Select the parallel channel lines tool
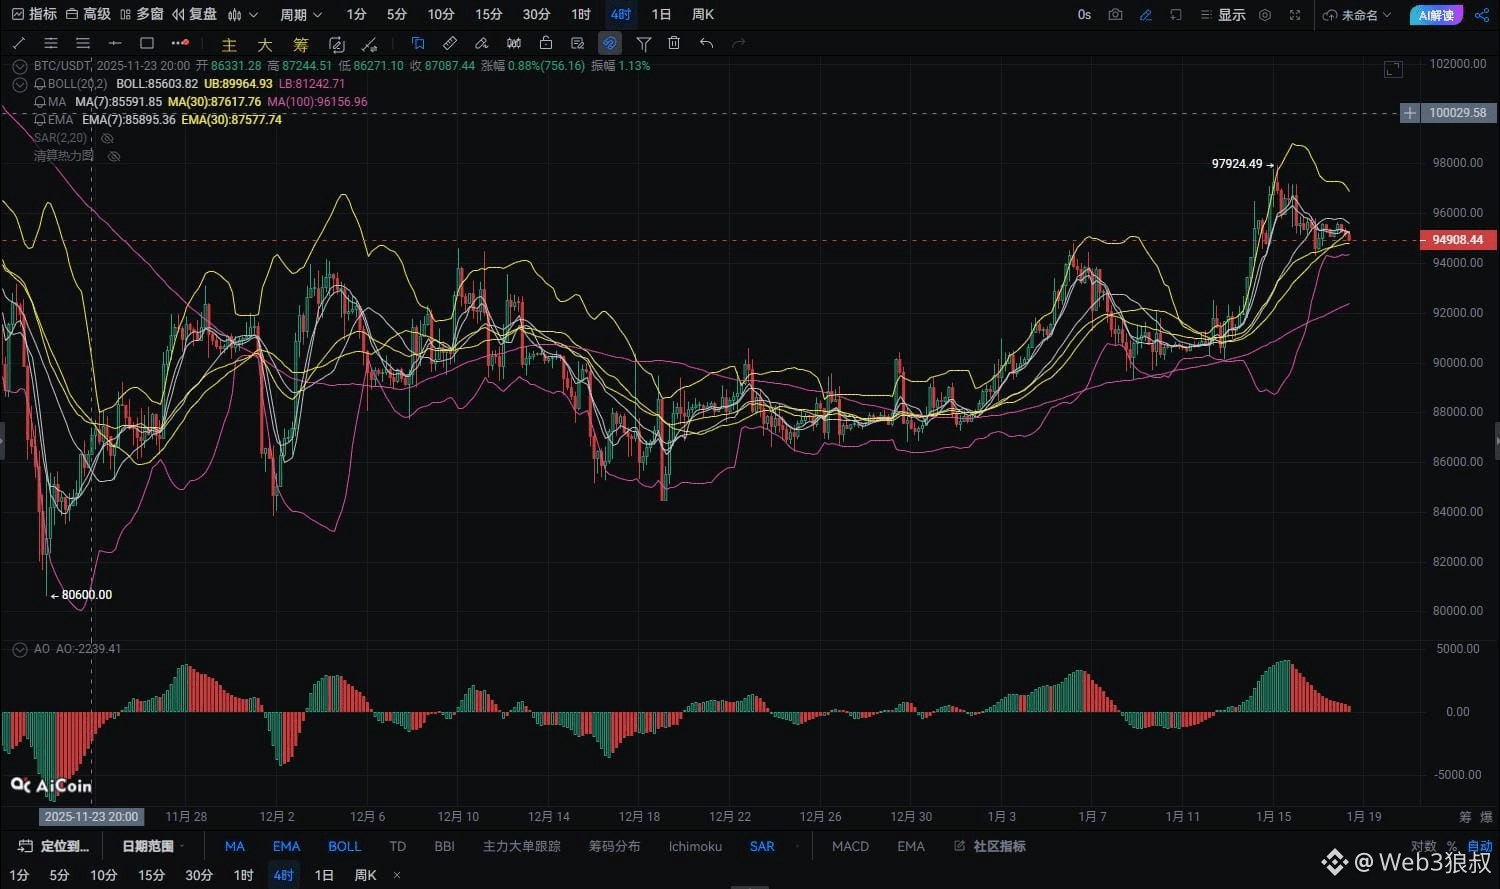 point(51,43)
